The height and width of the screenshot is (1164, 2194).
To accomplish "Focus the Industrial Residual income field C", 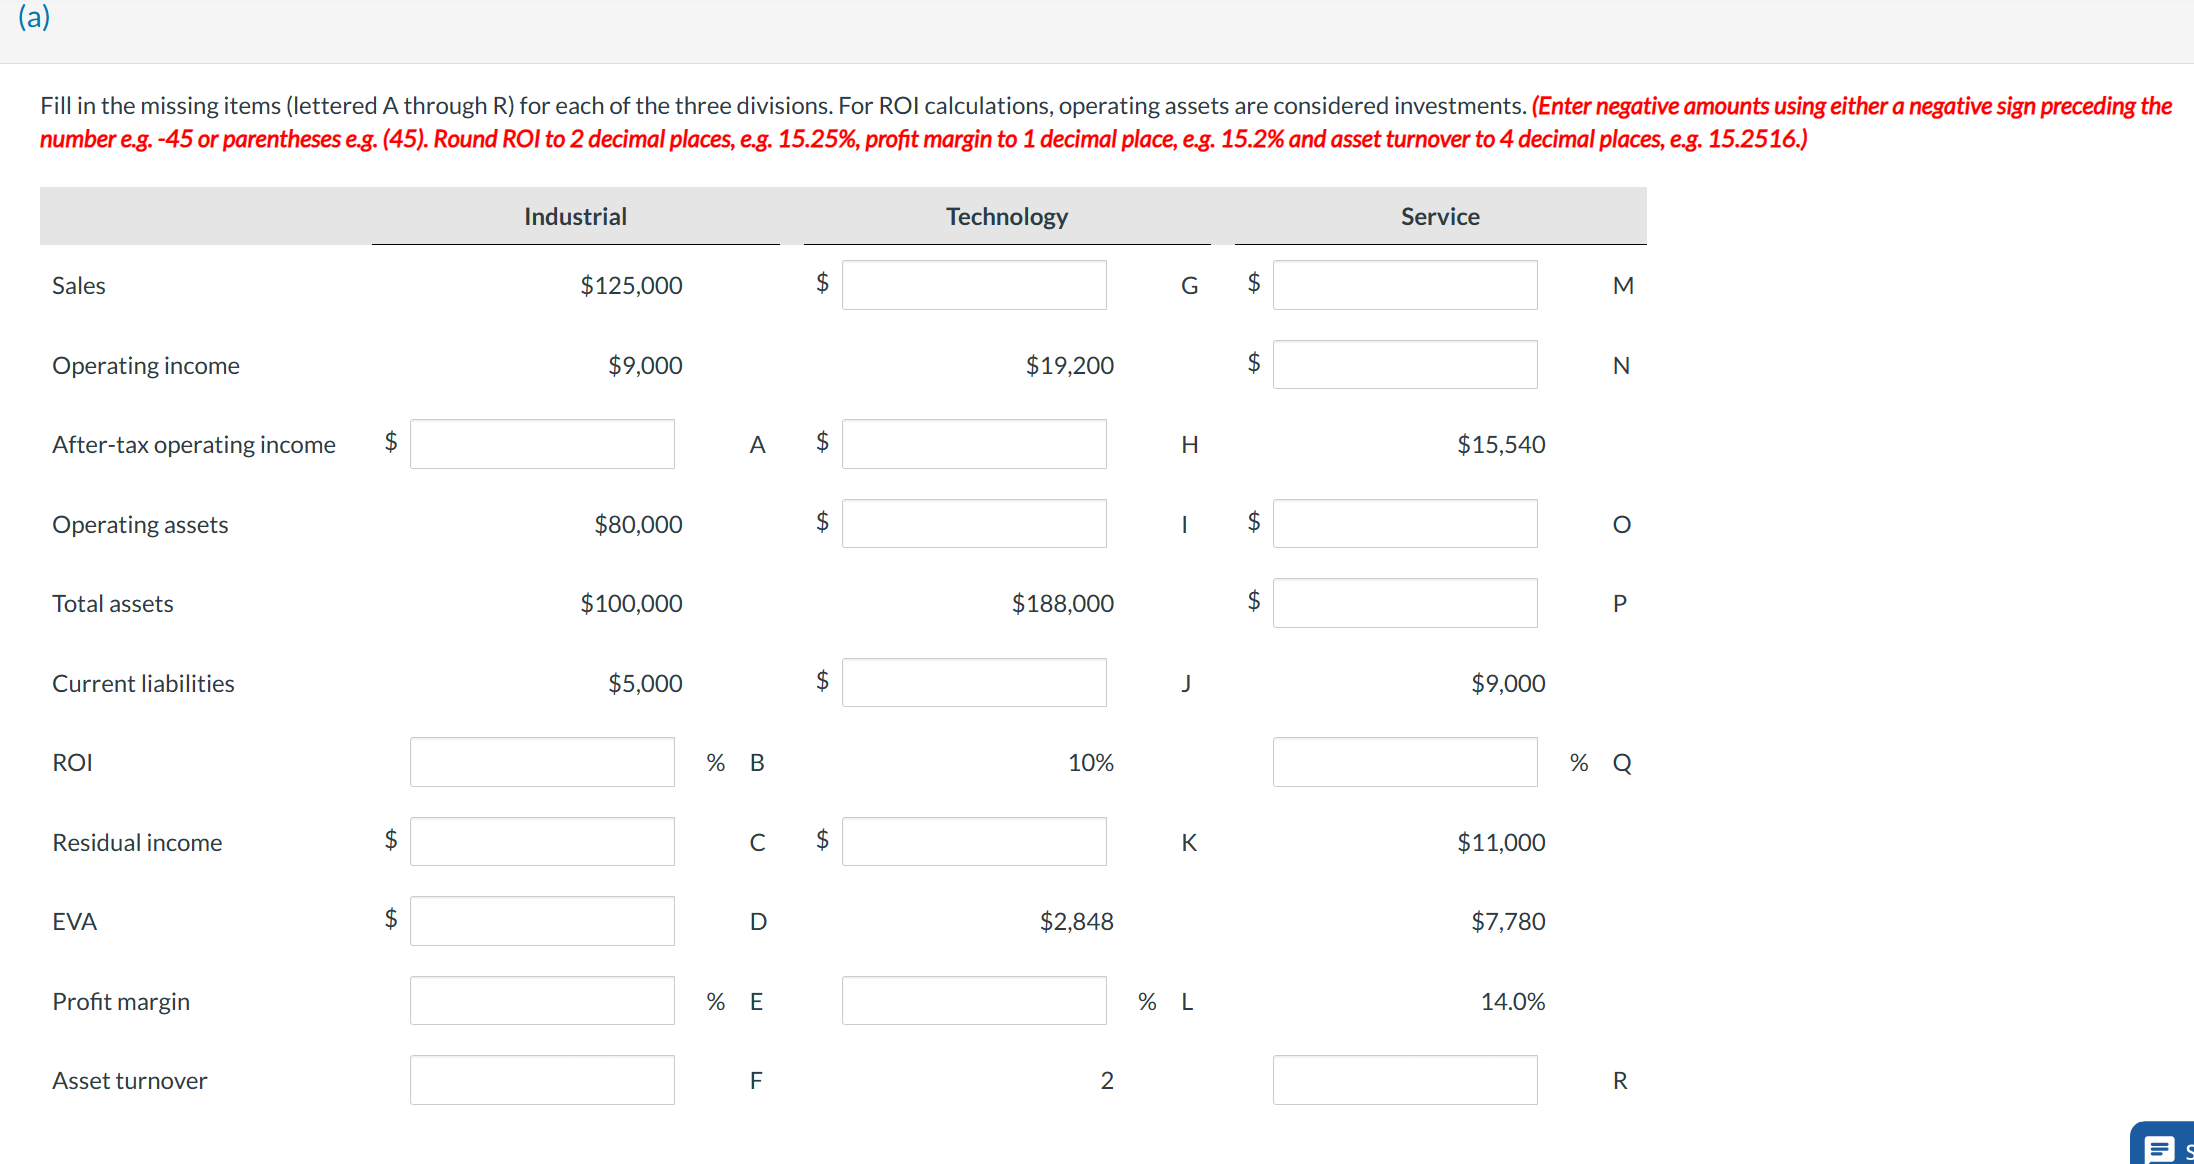I will pyautogui.click(x=542, y=842).
